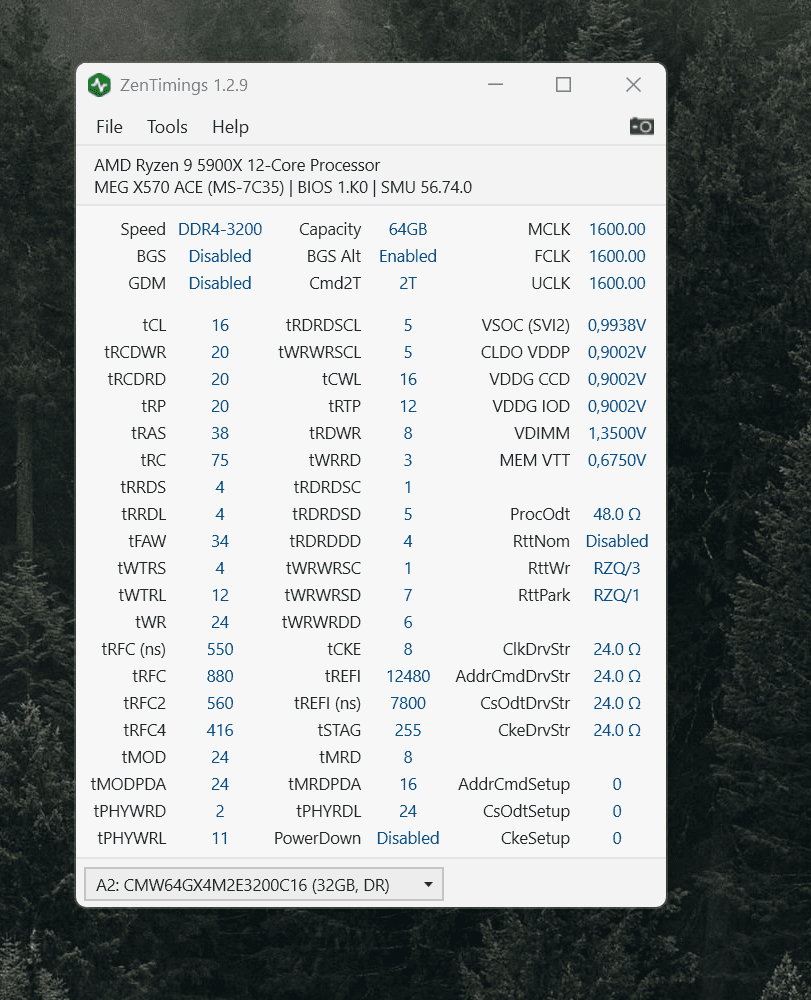Click the AMD Ryzen 9 5900X processor name
The width and height of the screenshot is (811, 1000).
coord(237,165)
